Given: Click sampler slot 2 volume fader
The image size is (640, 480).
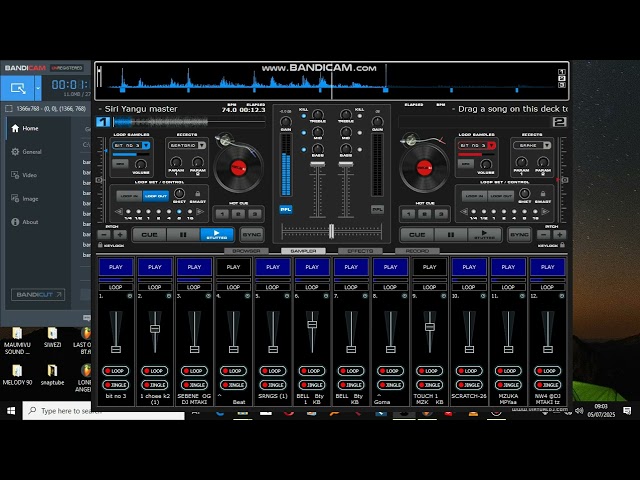Looking at the screenshot, I should [155, 329].
